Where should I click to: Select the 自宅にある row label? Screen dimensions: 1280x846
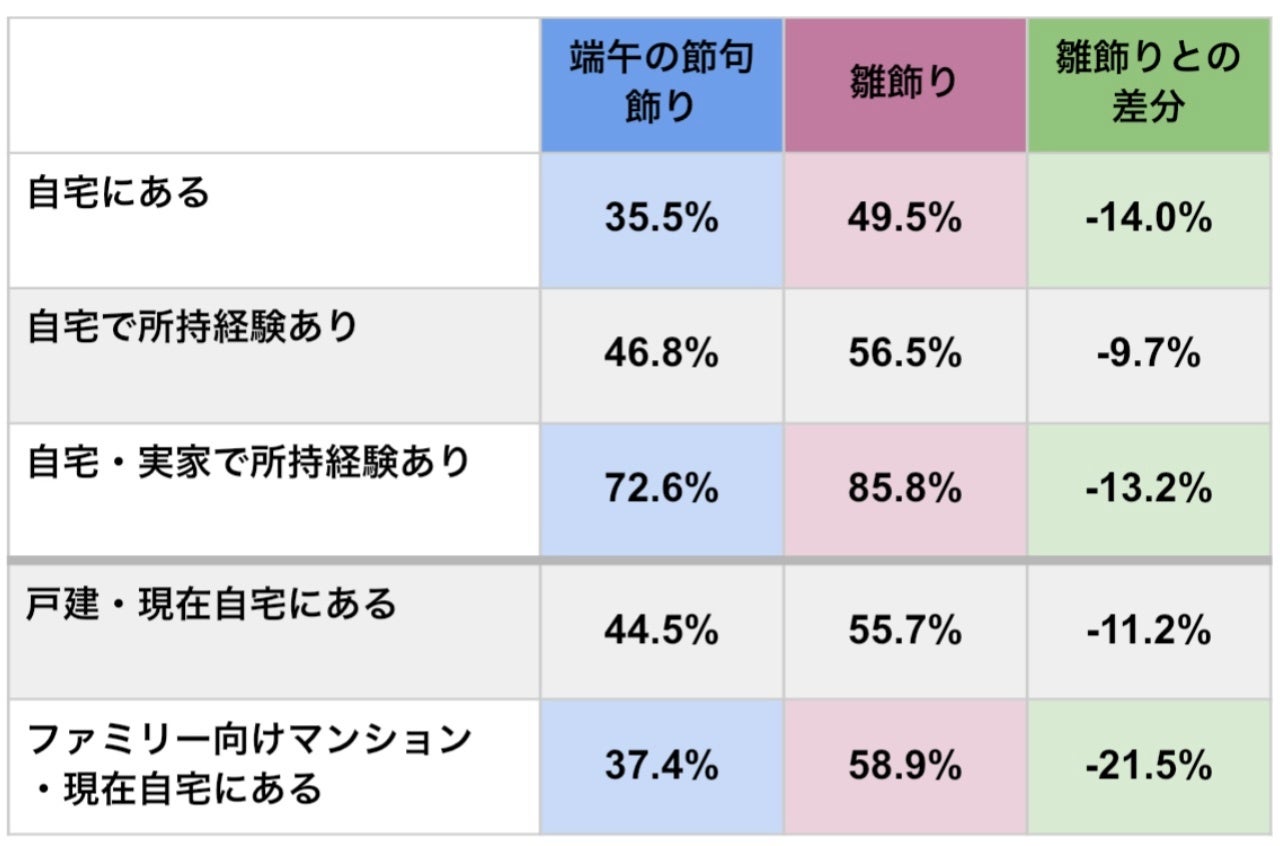click(119, 192)
